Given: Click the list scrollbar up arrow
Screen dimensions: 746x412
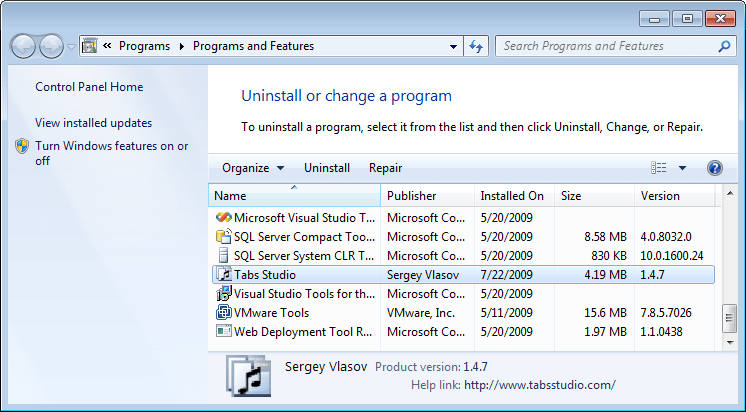Looking at the screenshot, I should (730, 193).
